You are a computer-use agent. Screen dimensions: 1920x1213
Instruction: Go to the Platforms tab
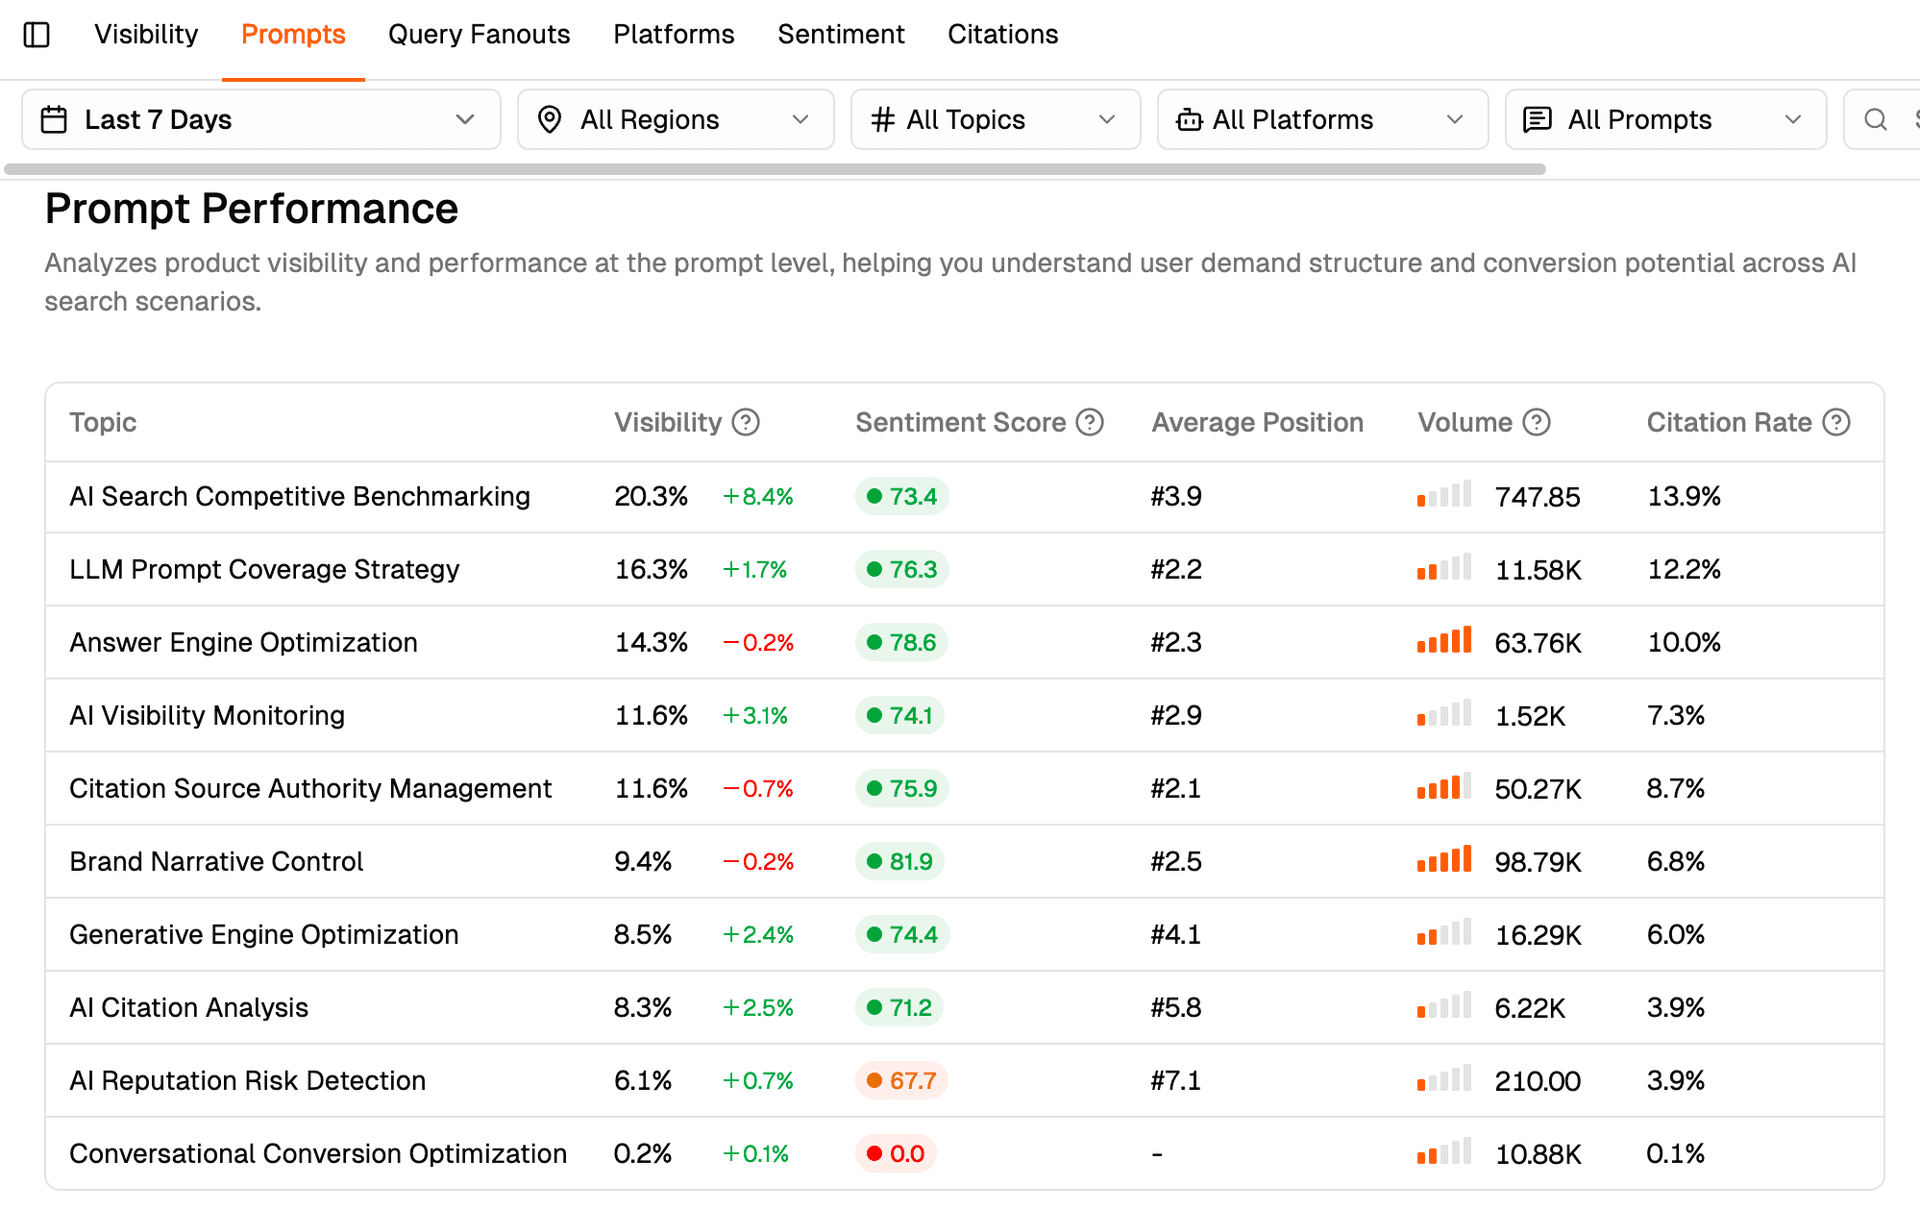[674, 35]
